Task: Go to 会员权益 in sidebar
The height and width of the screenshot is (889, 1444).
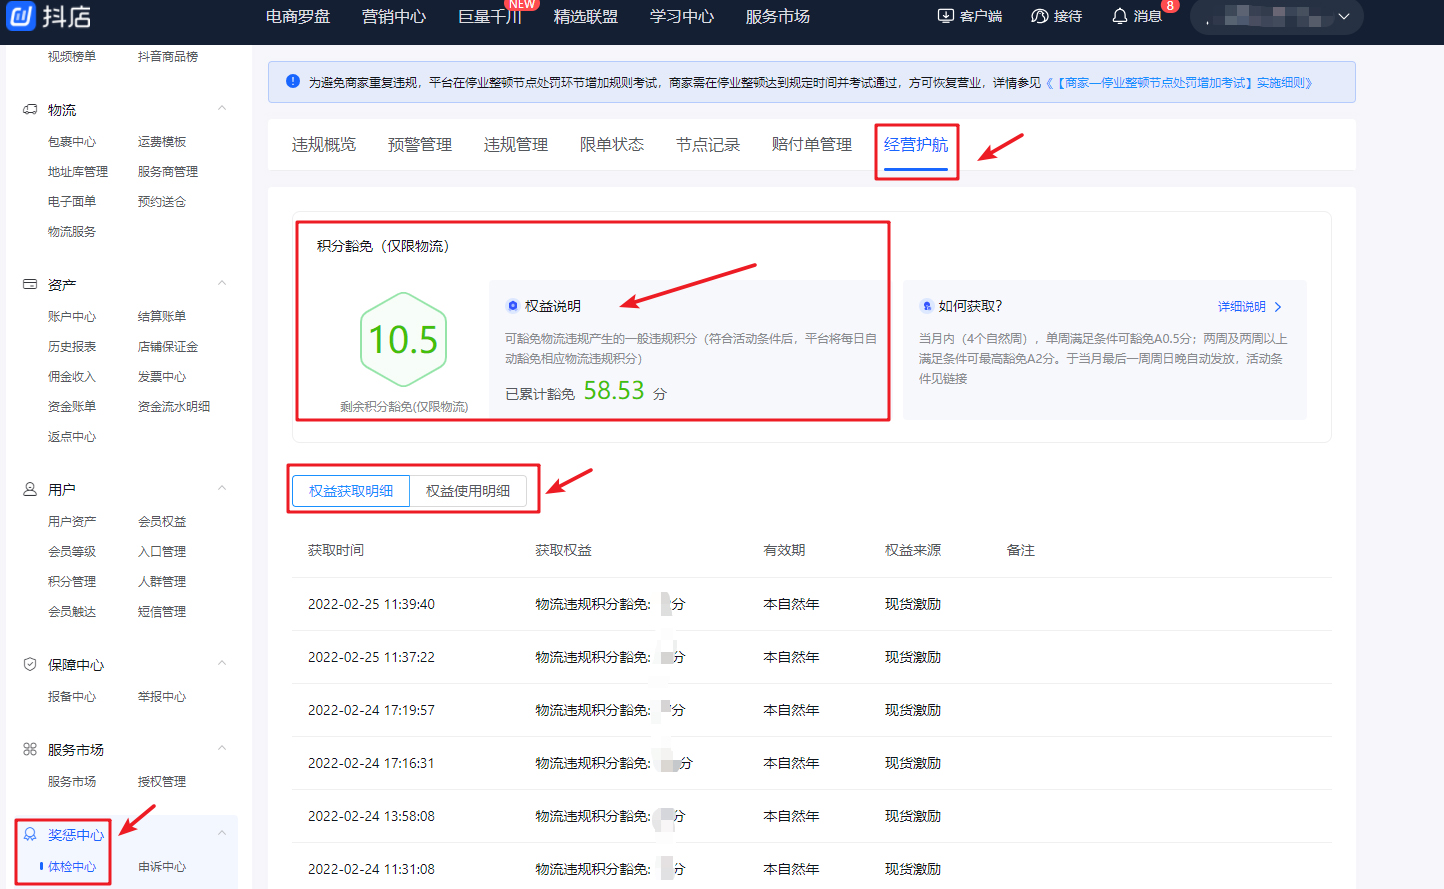Action: click(162, 522)
